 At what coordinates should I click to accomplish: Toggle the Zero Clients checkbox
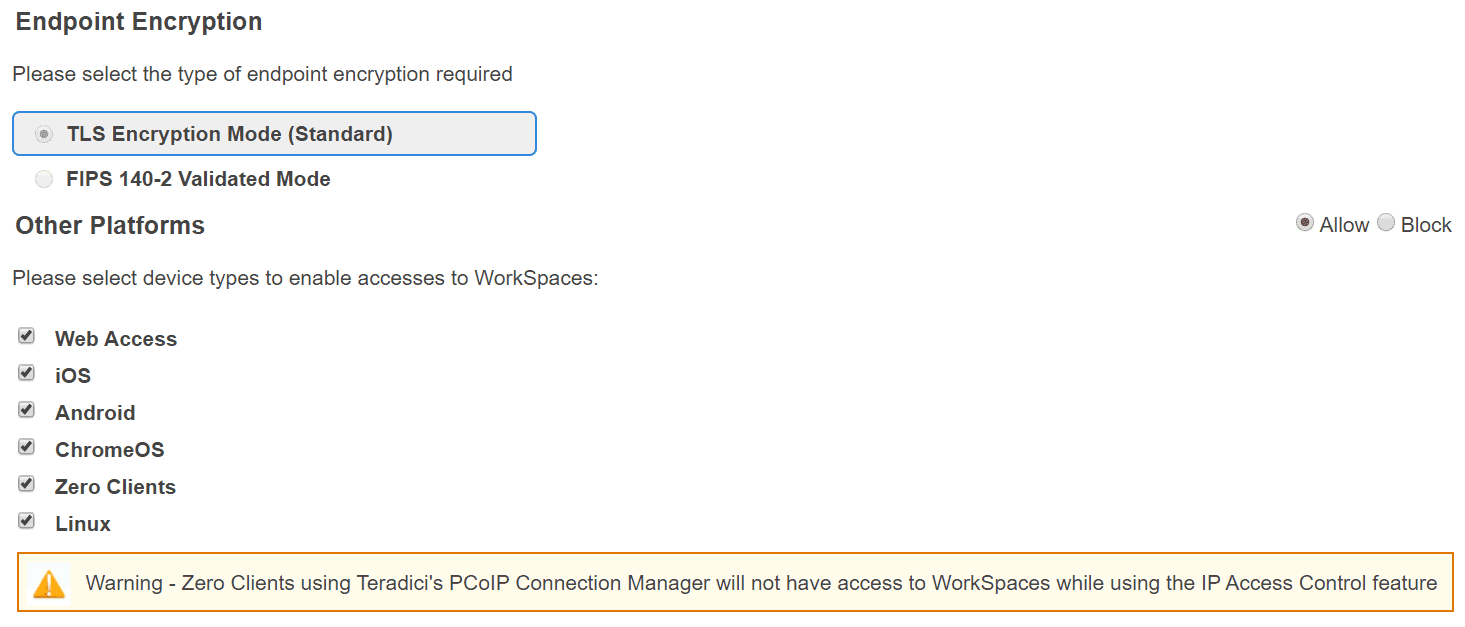point(27,484)
